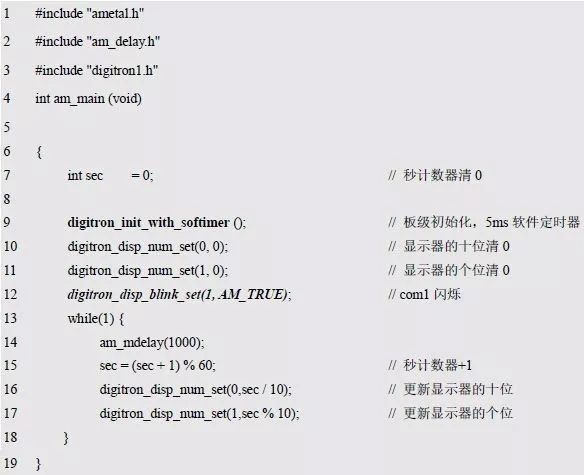
Task: Click the am_delay.h include line
Action: [x=97, y=41]
